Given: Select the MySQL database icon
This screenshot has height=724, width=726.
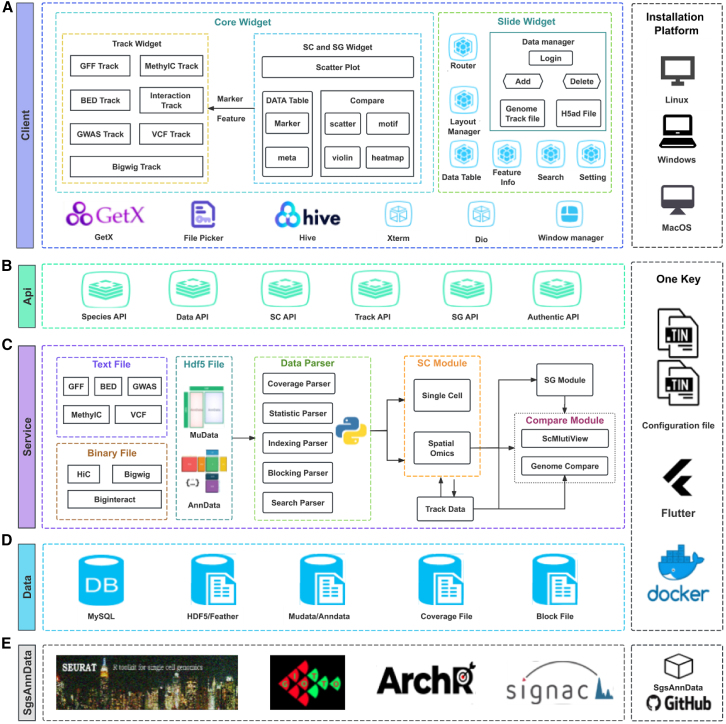Looking at the screenshot, I should coord(101,581).
